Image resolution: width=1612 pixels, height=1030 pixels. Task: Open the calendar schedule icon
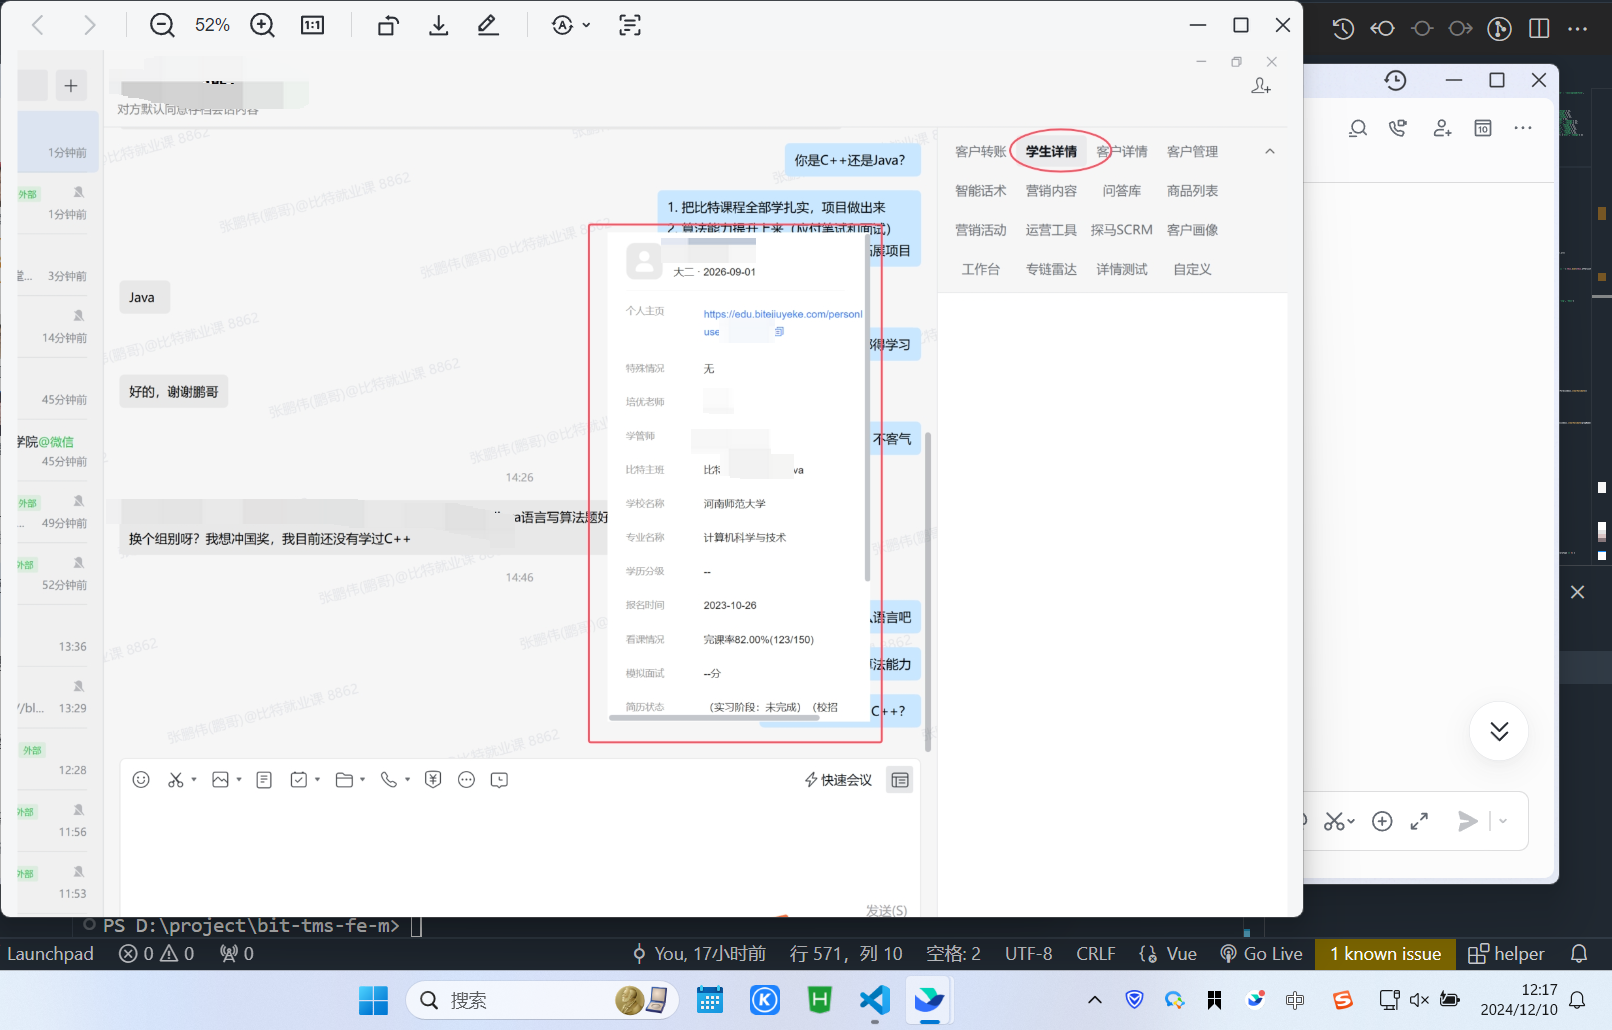[x=1483, y=128]
